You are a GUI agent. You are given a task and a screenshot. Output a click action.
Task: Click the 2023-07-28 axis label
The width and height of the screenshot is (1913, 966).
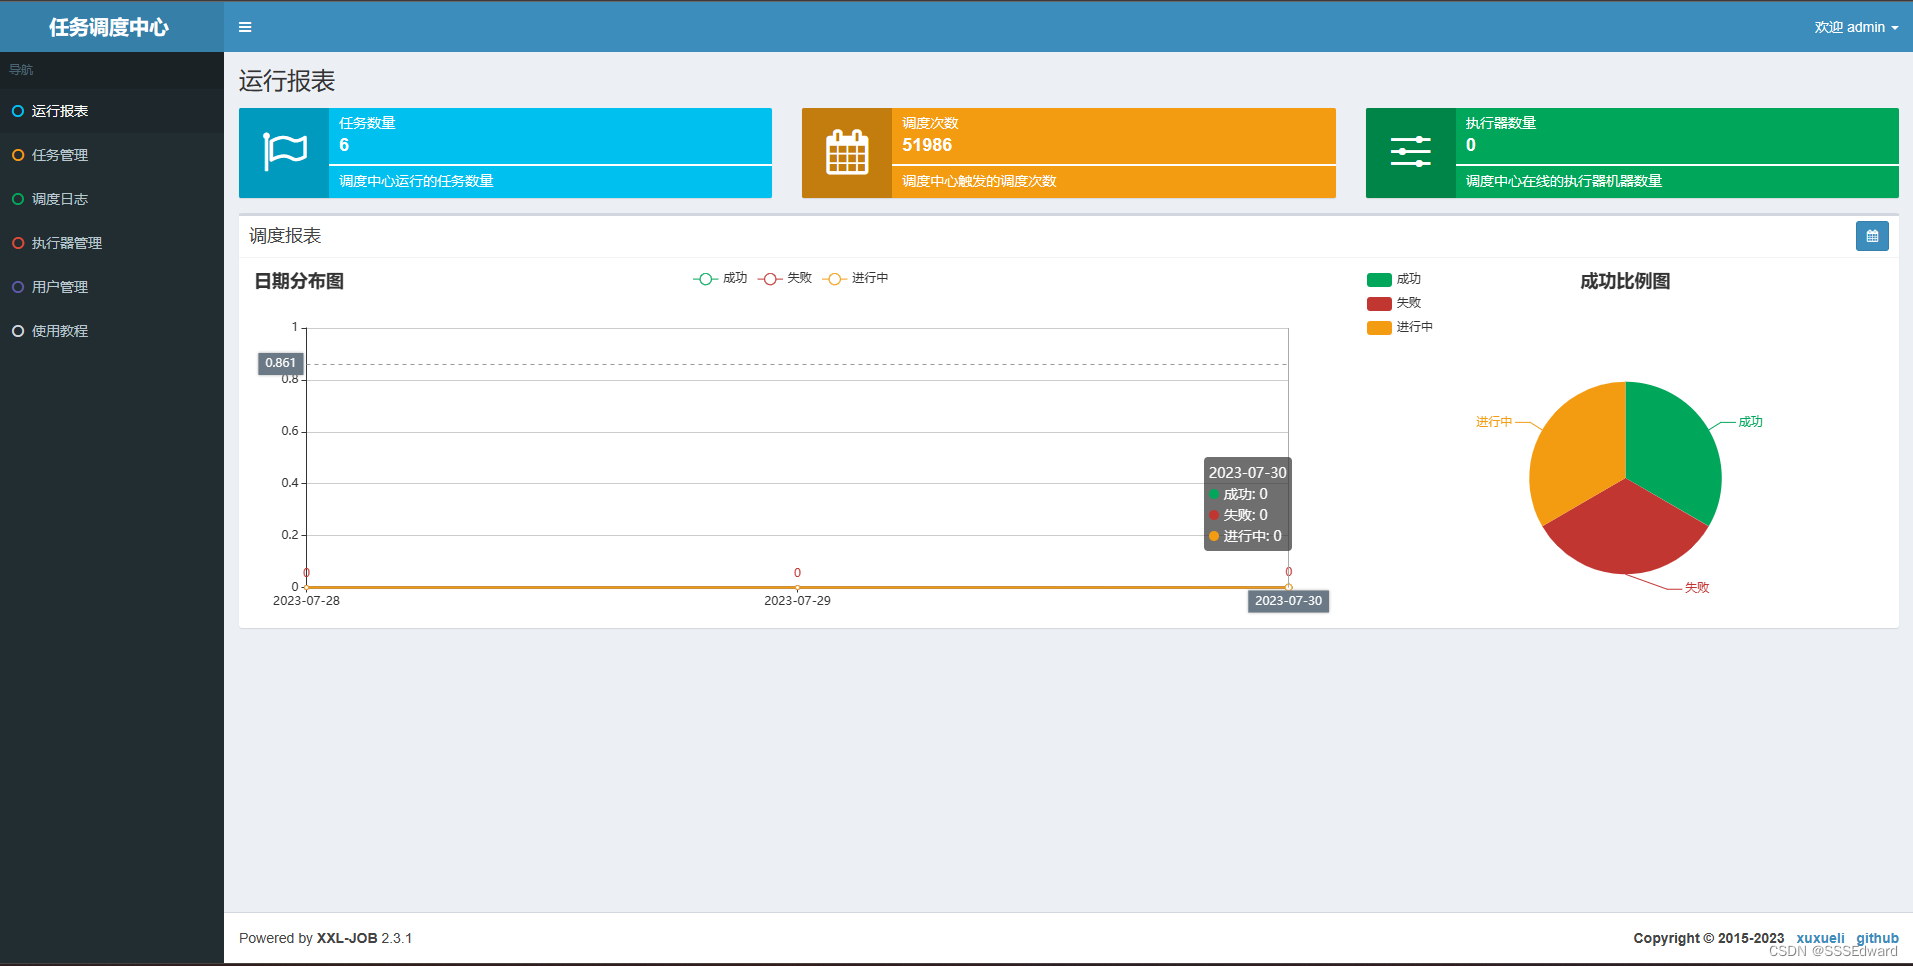(306, 601)
